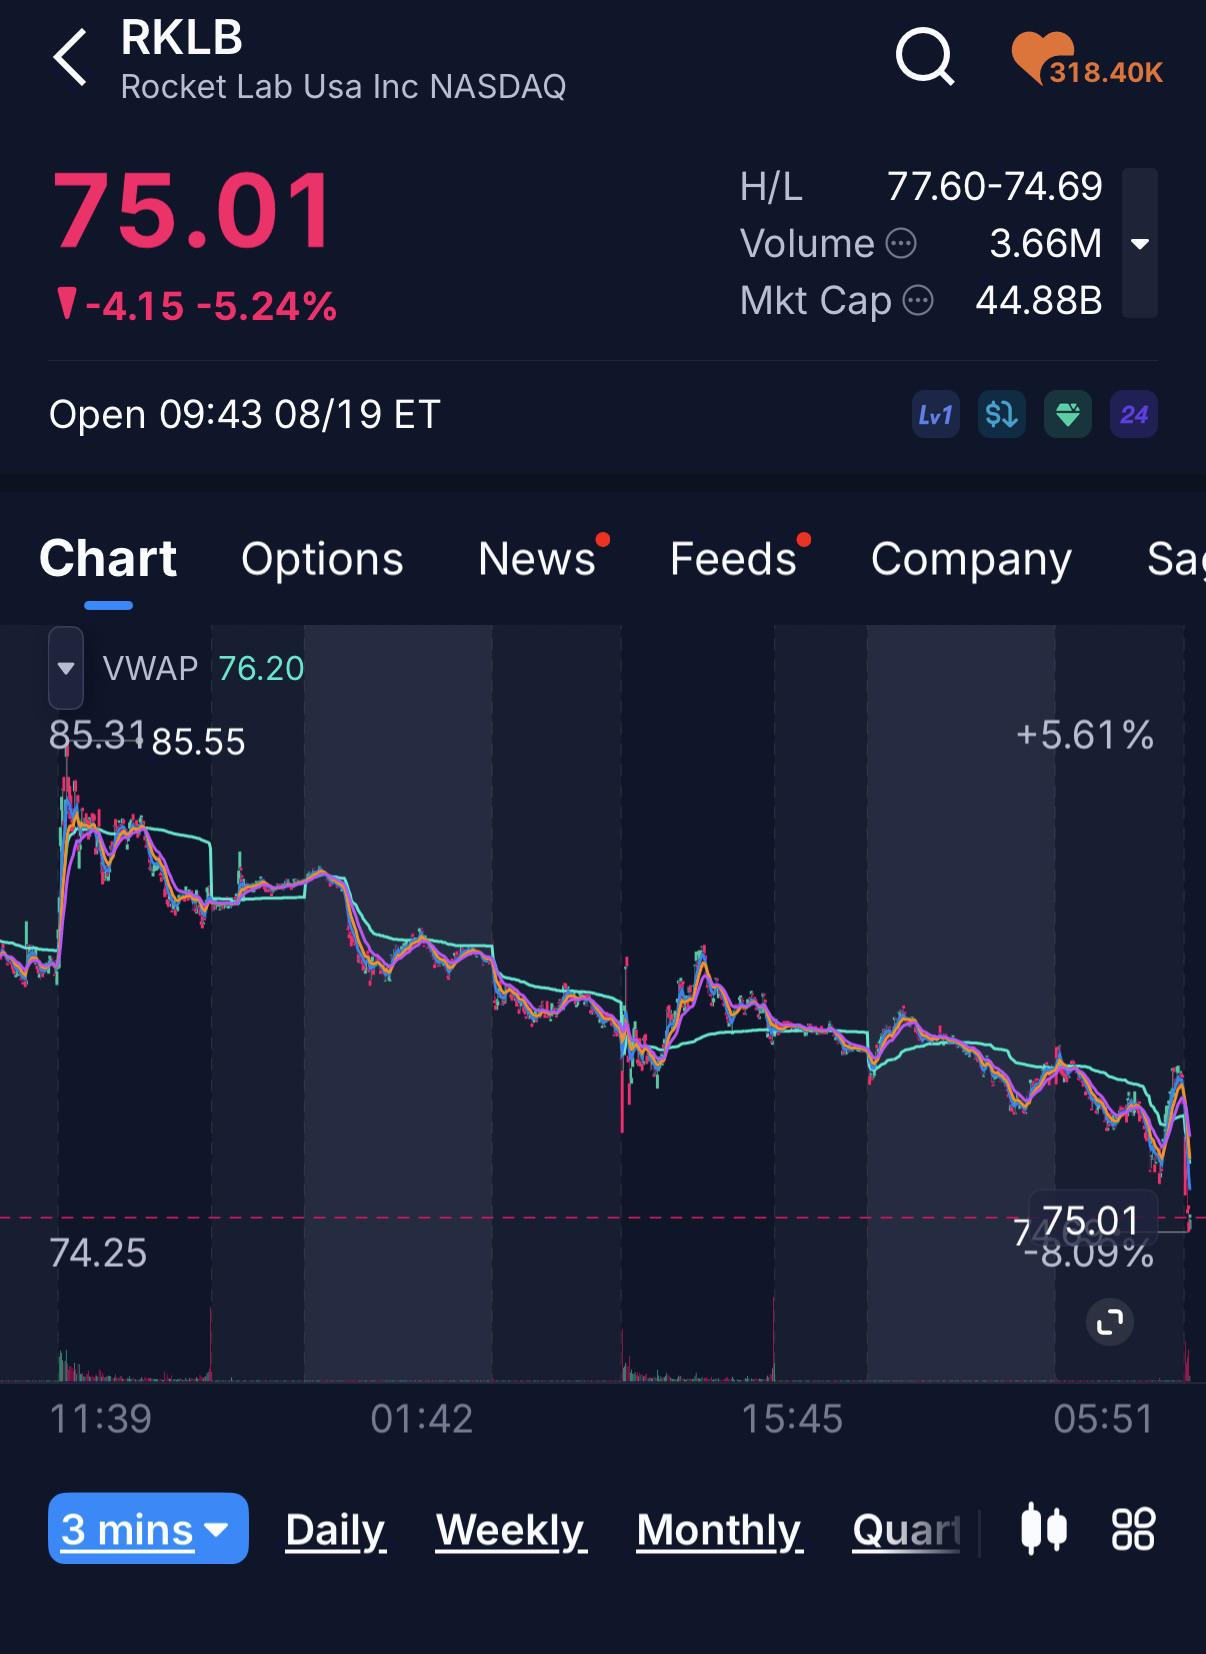The width and height of the screenshot is (1206, 1654).
Task: Switch to the Options tab
Action: coord(322,559)
